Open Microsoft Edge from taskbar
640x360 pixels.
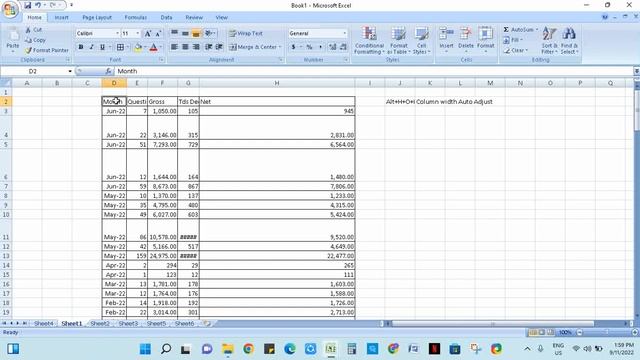pos(289,349)
